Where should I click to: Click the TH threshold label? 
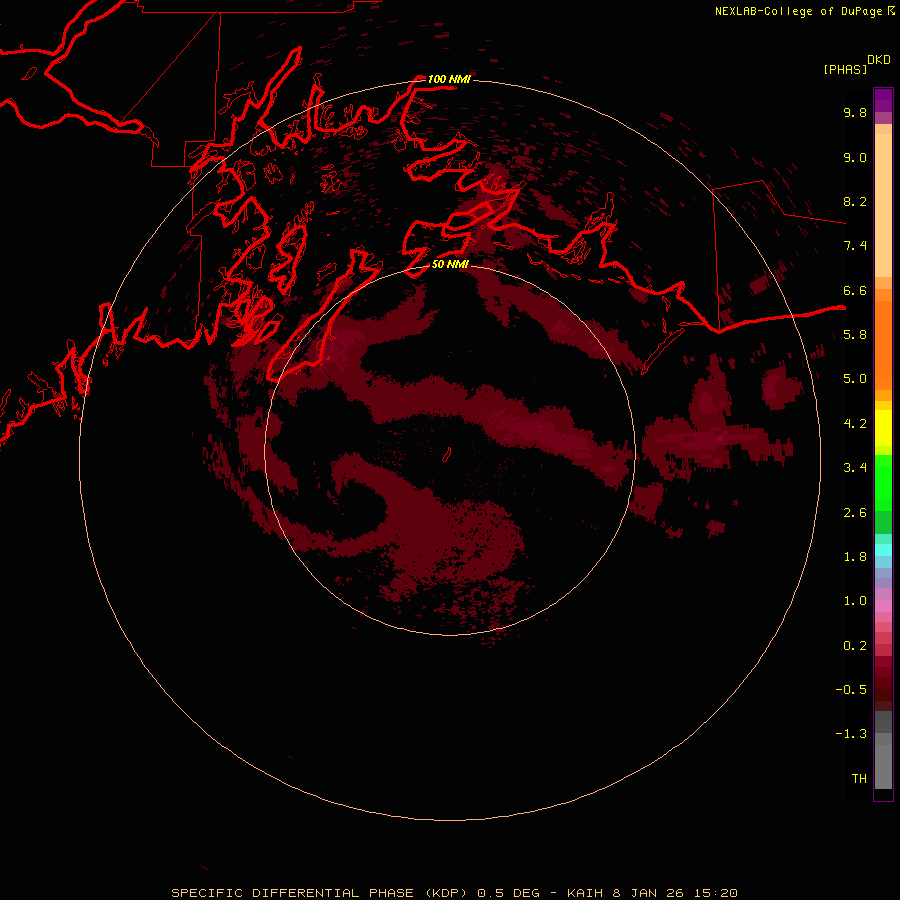pyautogui.click(x=859, y=778)
